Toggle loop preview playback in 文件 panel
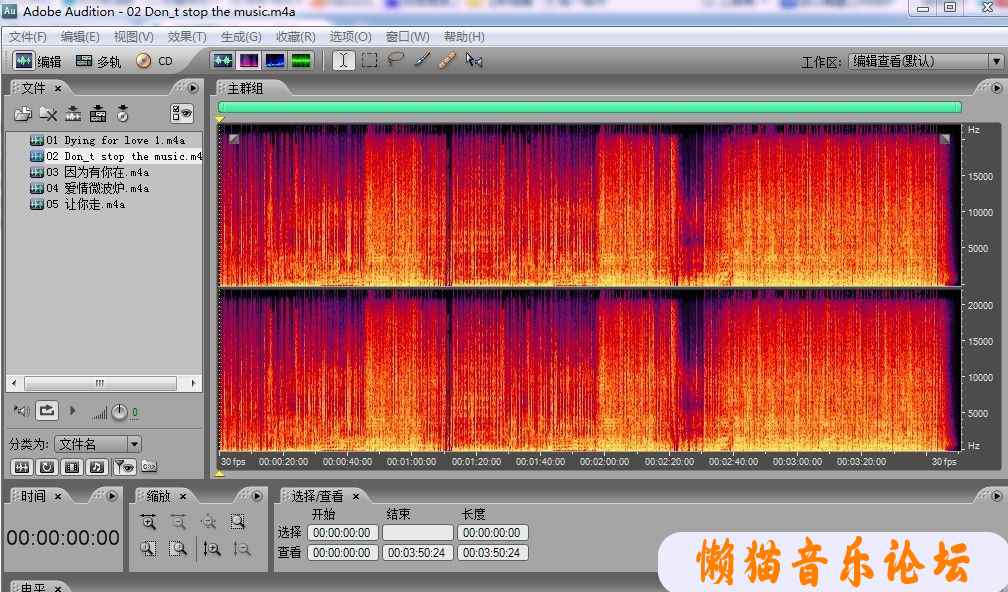 [47, 410]
